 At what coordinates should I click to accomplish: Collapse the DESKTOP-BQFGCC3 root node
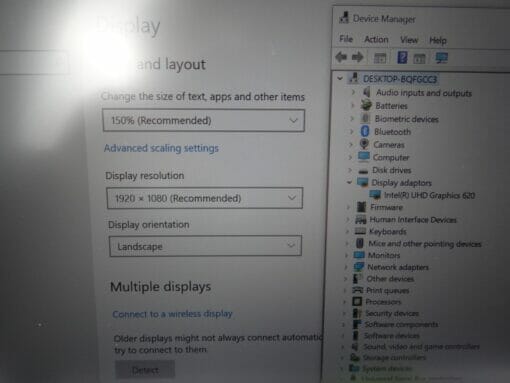(x=340, y=79)
